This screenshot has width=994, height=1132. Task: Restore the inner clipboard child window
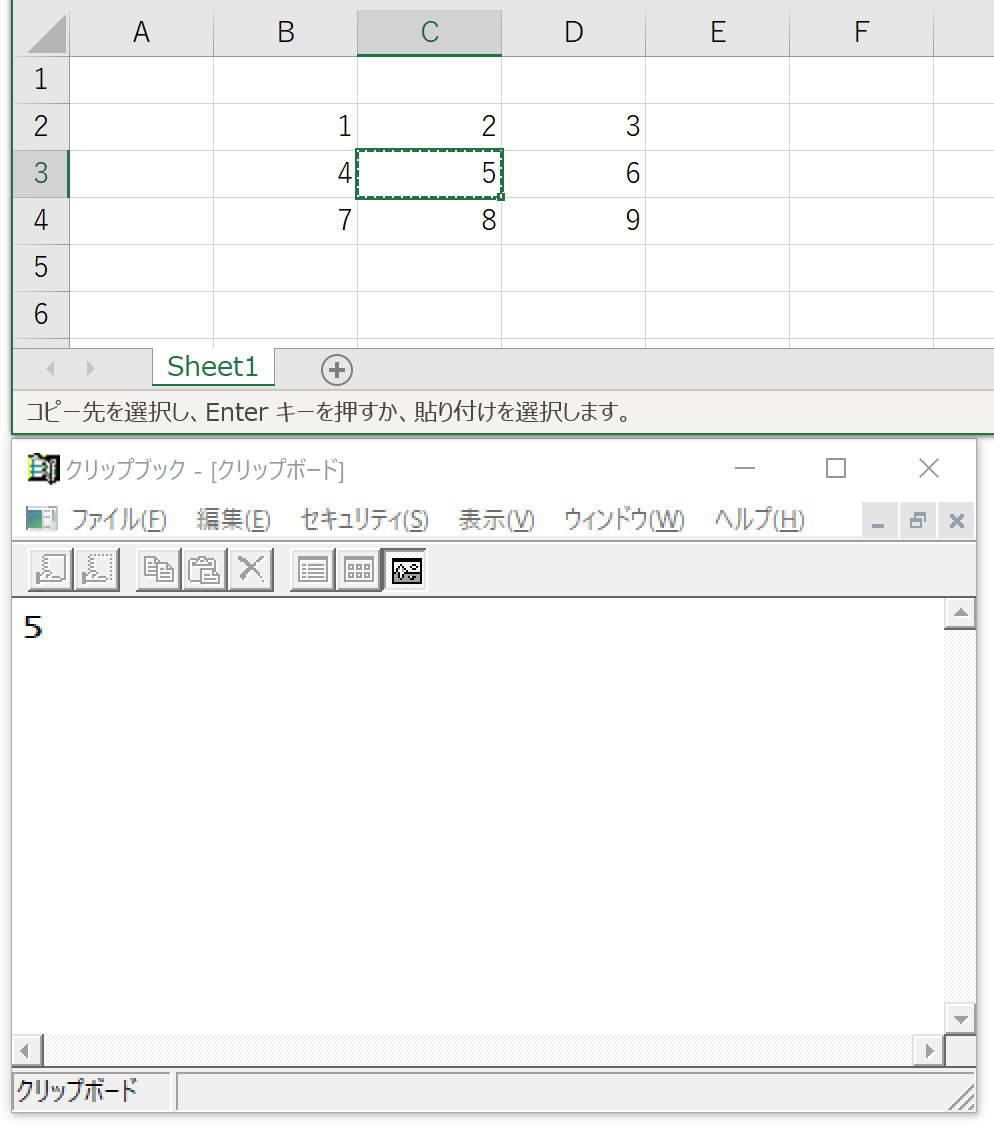tap(917, 521)
